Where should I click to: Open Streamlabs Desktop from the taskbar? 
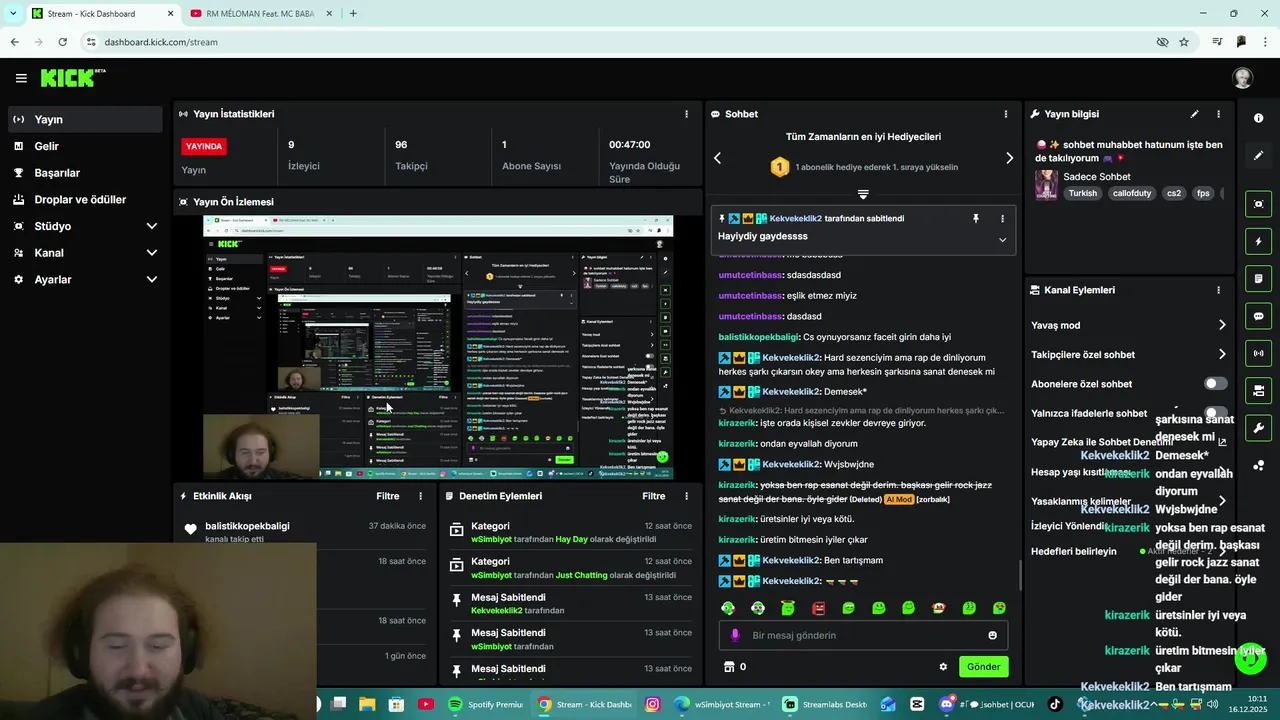(x=825, y=704)
